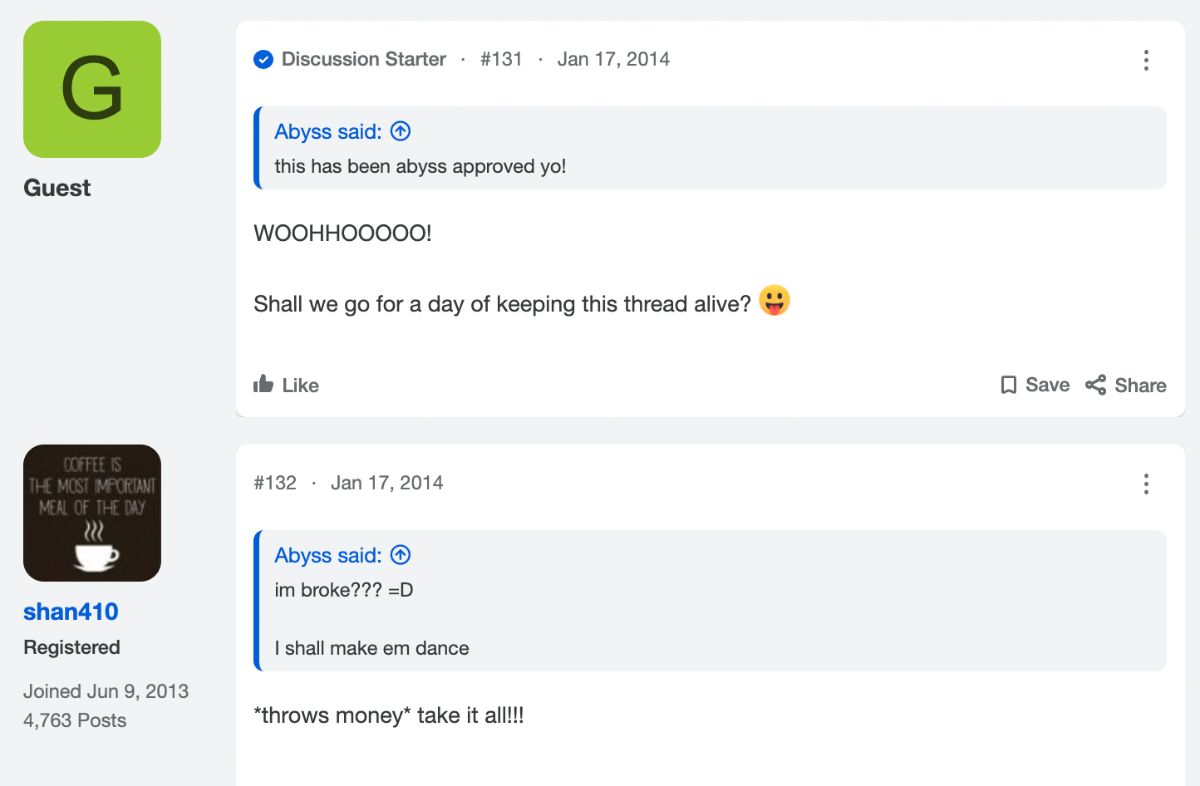1200x786 pixels.
Task: Open permalink for post #132
Action: coord(275,483)
